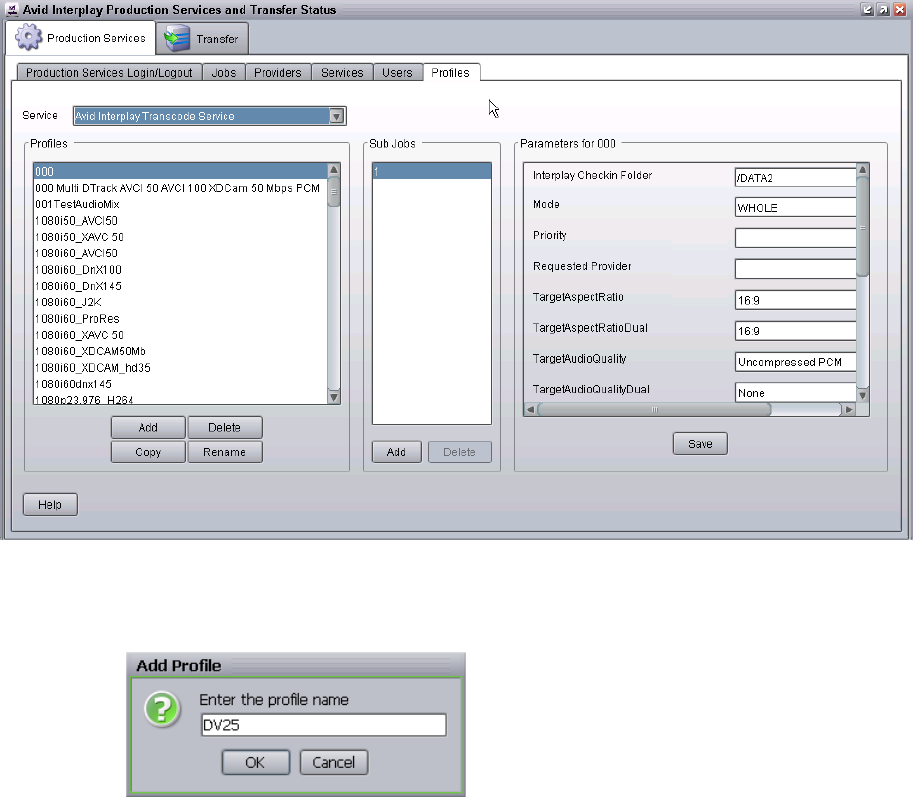The image size is (913, 797).
Task: Open the Production Services gear tab
Action: click(x=81, y=38)
